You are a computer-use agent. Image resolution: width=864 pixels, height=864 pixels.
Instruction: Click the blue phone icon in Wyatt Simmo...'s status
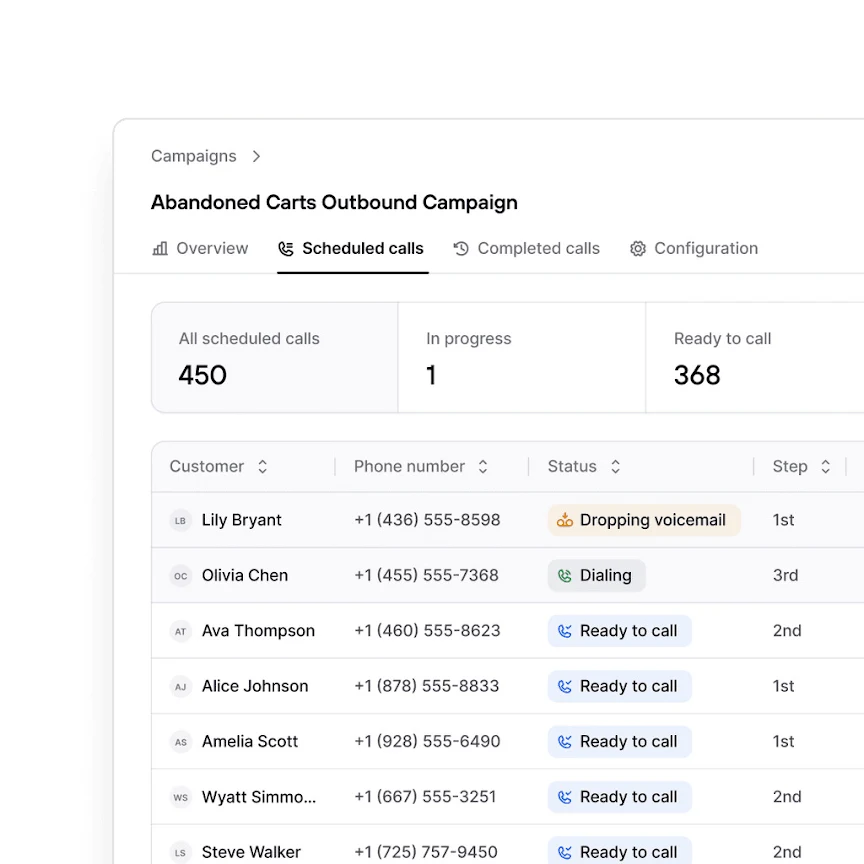[565, 797]
